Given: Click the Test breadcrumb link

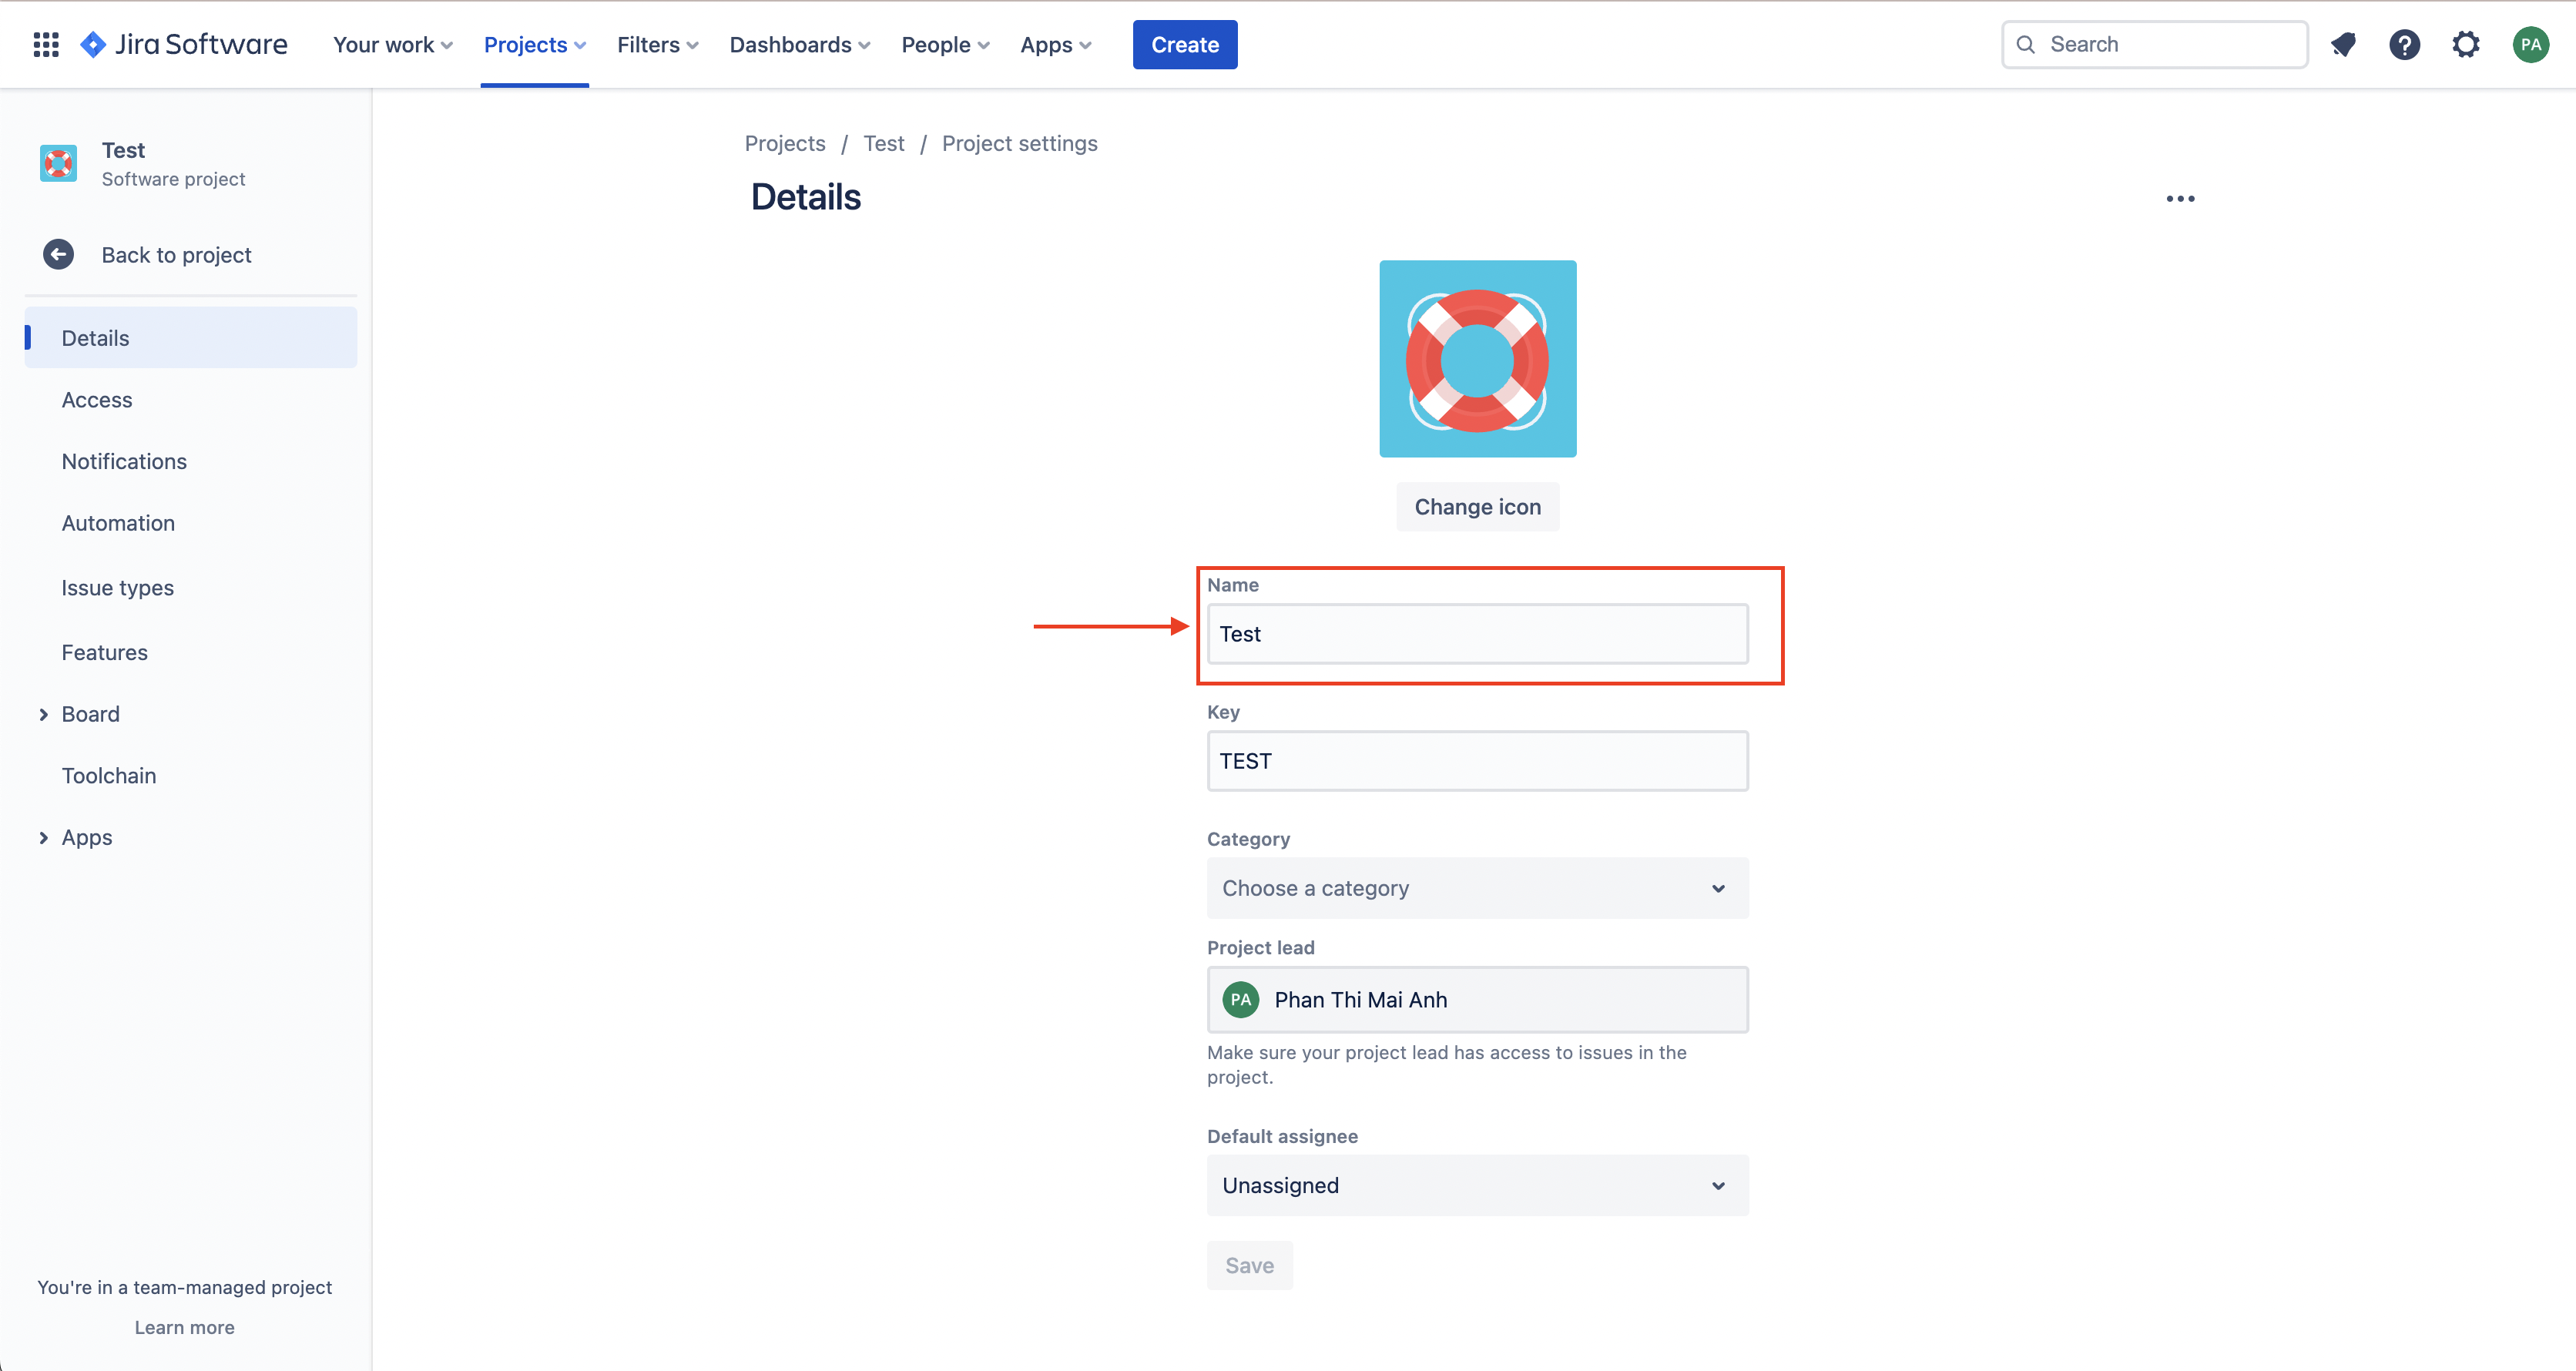Looking at the screenshot, I should [883, 143].
